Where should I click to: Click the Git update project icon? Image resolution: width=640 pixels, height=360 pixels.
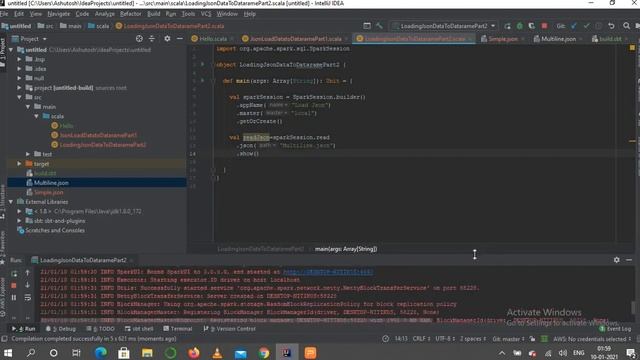click(x=574, y=26)
